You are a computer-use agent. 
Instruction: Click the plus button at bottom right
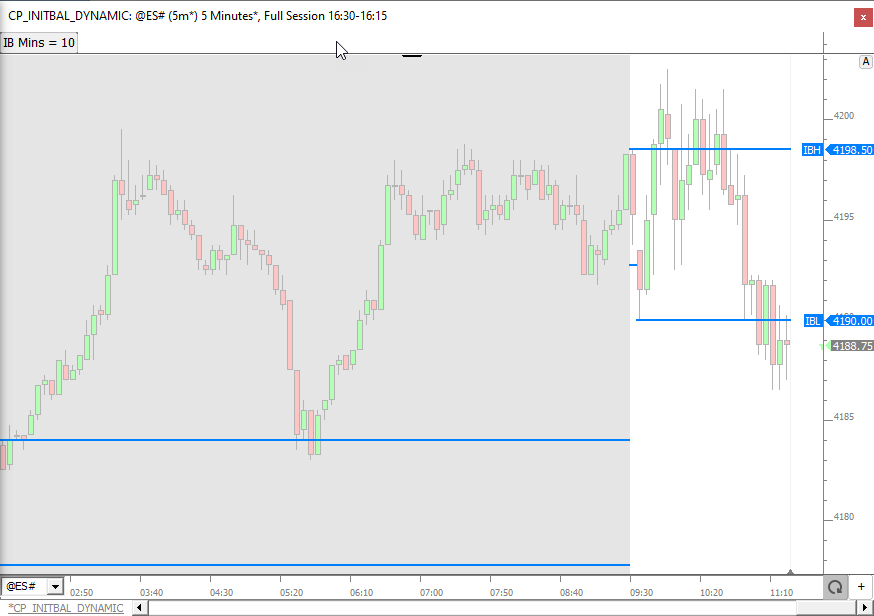coord(861,586)
